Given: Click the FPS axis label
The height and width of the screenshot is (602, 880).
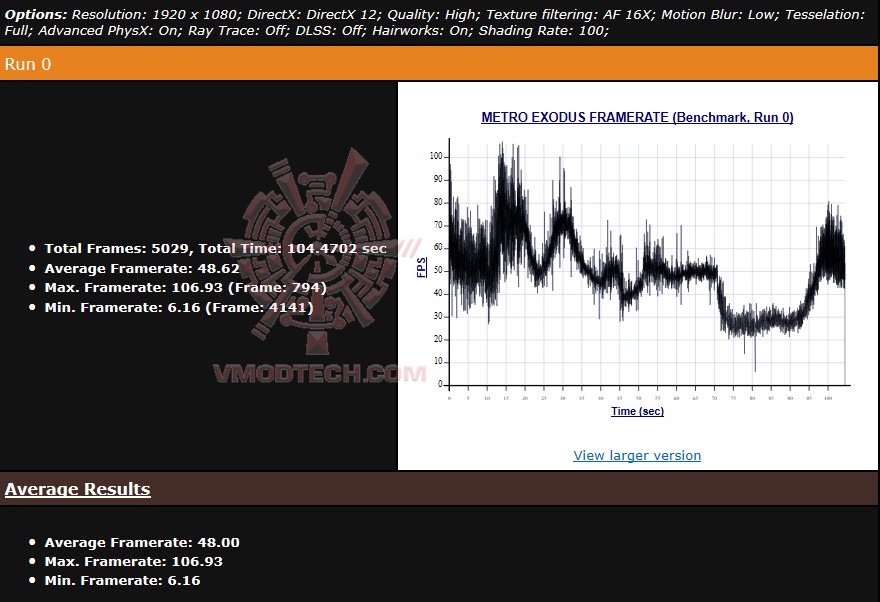Looking at the screenshot, I should coord(421,267).
